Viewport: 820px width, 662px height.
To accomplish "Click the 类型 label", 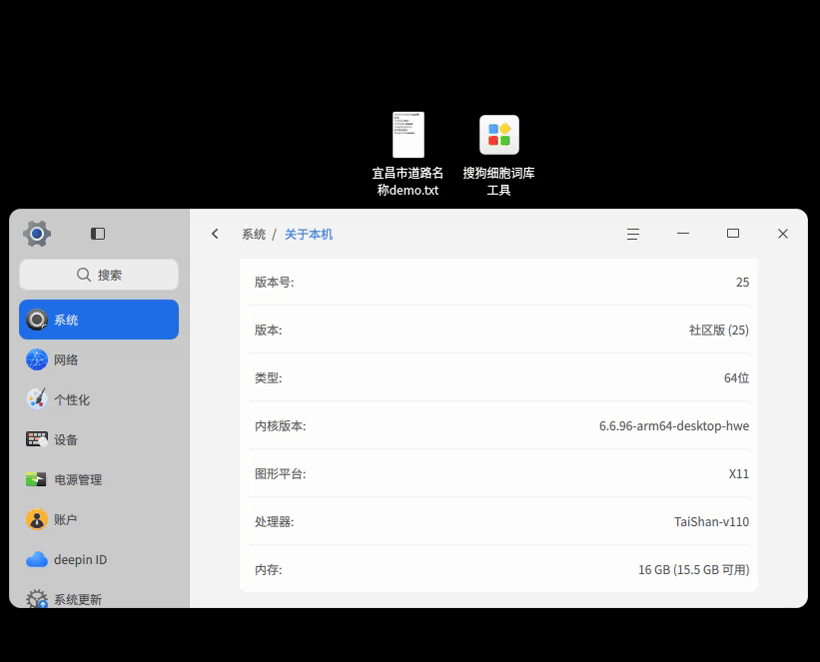I will tap(268, 378).
